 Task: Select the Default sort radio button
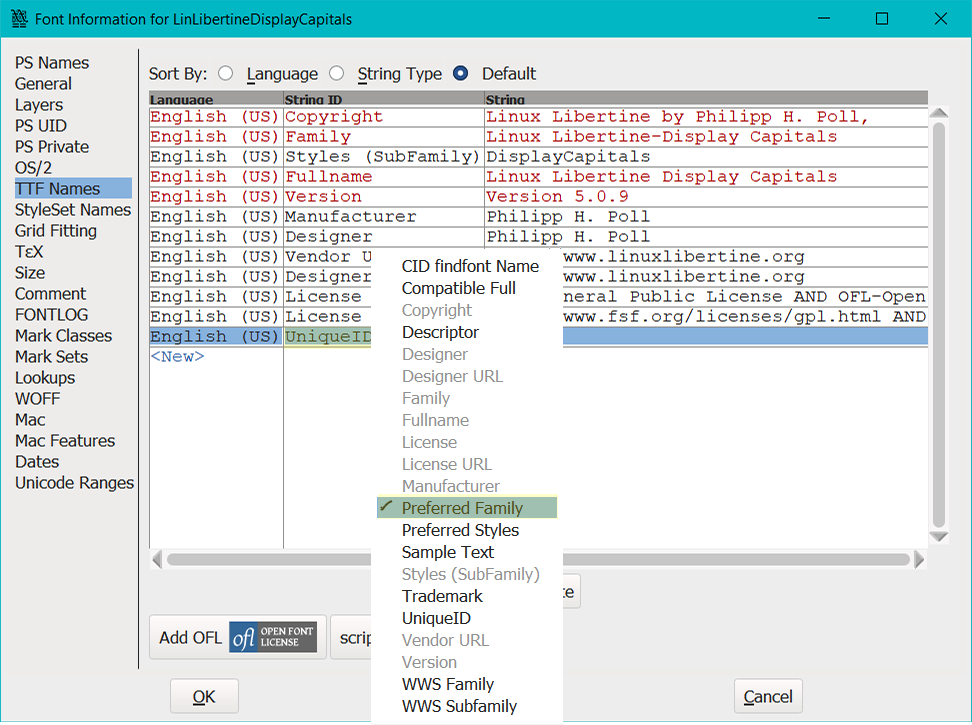461,74
